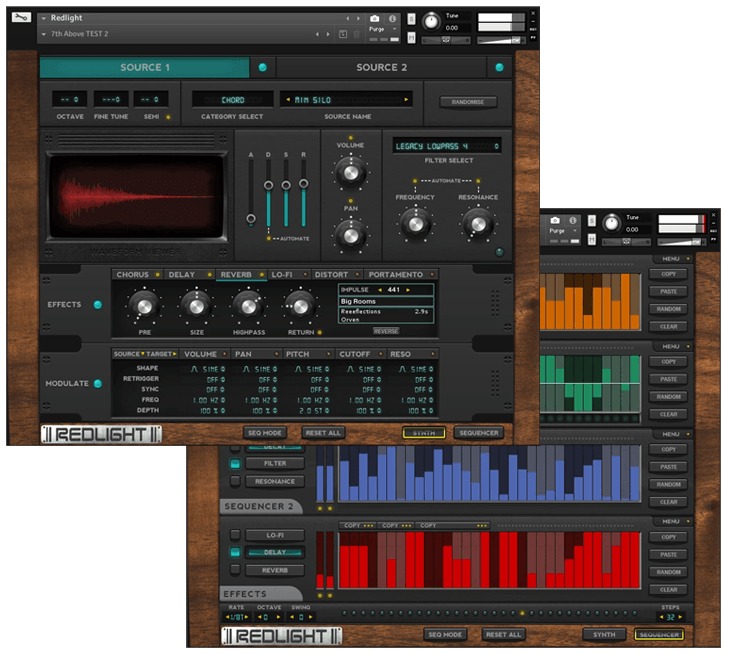Viewport: 730px width, 655px height.
Task: Toggle the Effects section on/off light
Action: click(98, 305)
